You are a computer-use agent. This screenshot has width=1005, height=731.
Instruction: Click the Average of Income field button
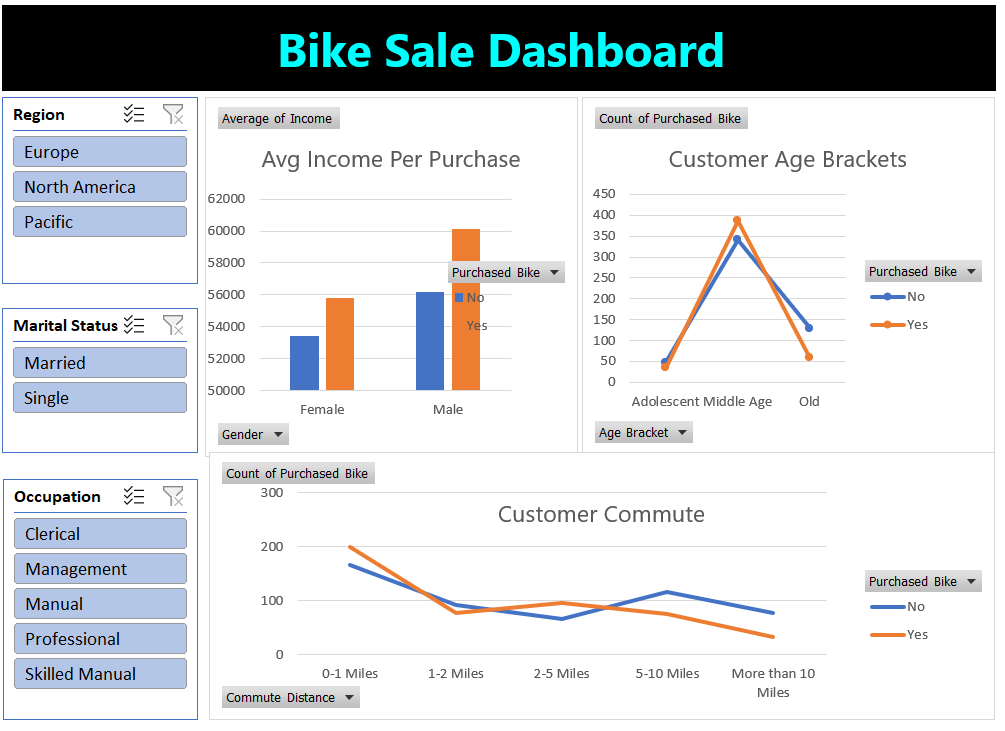coord(278,118)
